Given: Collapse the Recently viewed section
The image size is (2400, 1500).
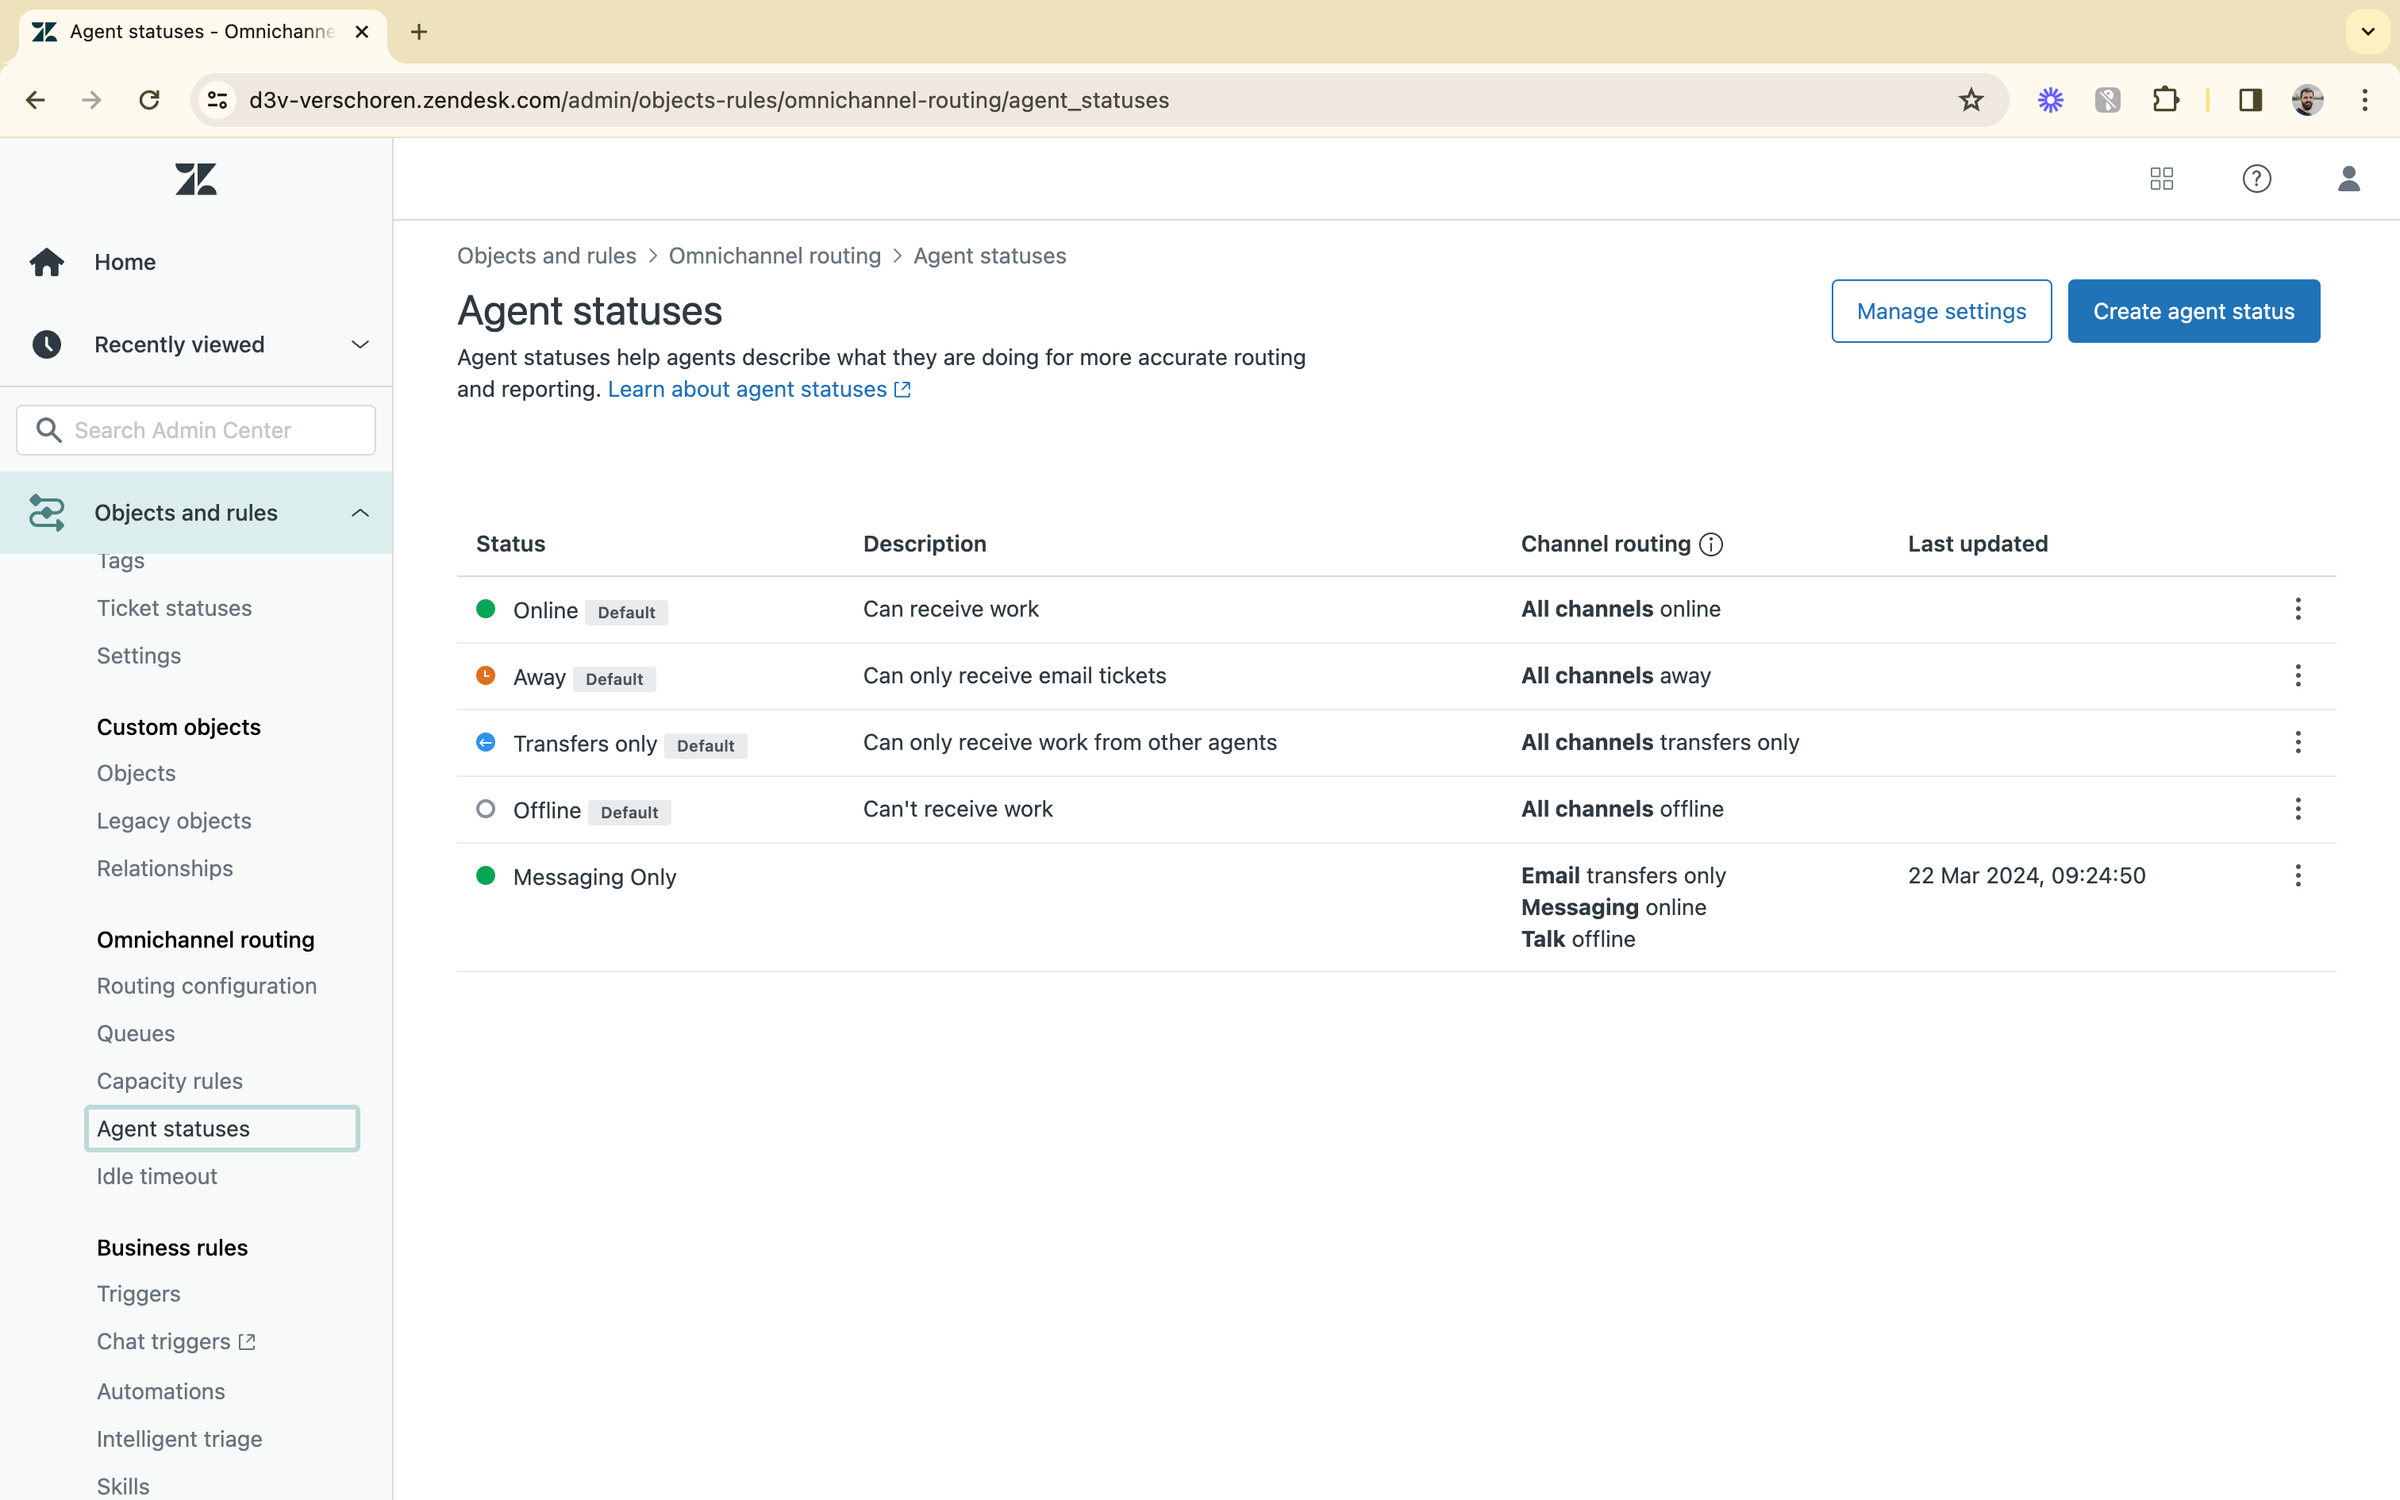Looking at the screenshot, I should 359,344.
